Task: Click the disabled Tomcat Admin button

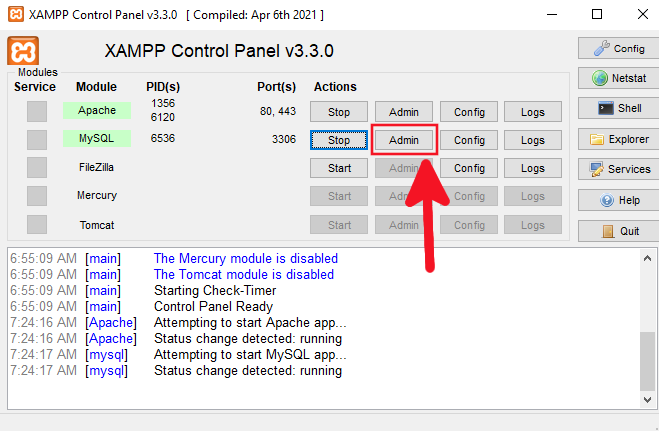Action: click(403, 225)
